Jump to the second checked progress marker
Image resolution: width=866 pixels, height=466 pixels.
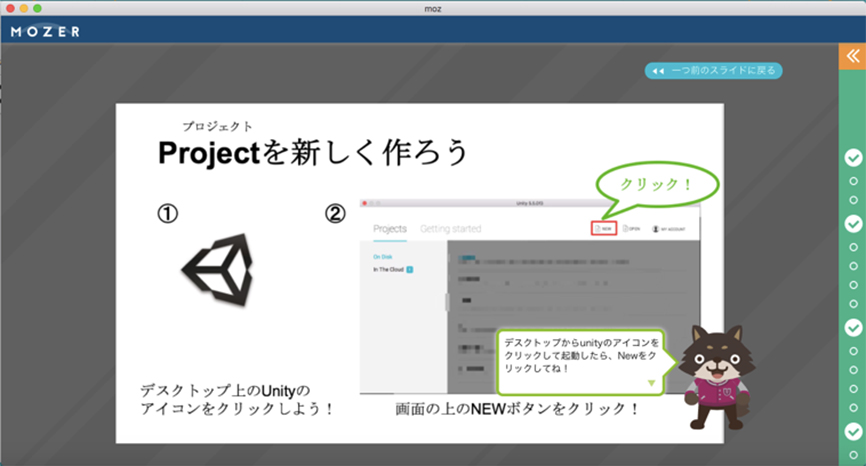[x=853, y=224]
